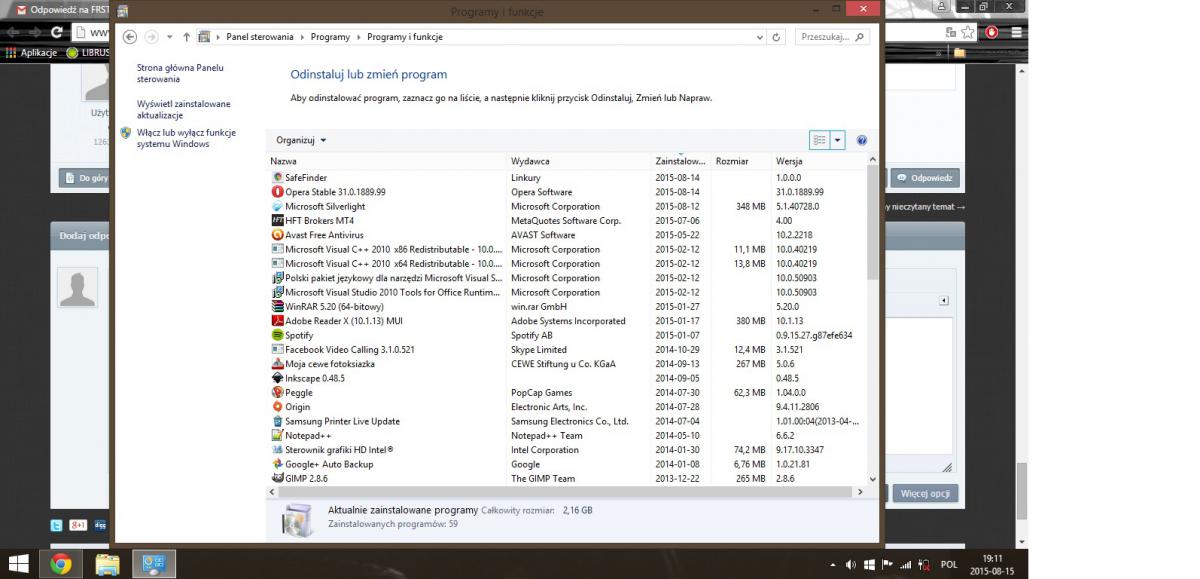The height and width of the screenshot is (579, 1200).
Task: Expand arrow after Panel sterowania breadcrumb
Action: (302, 37)
